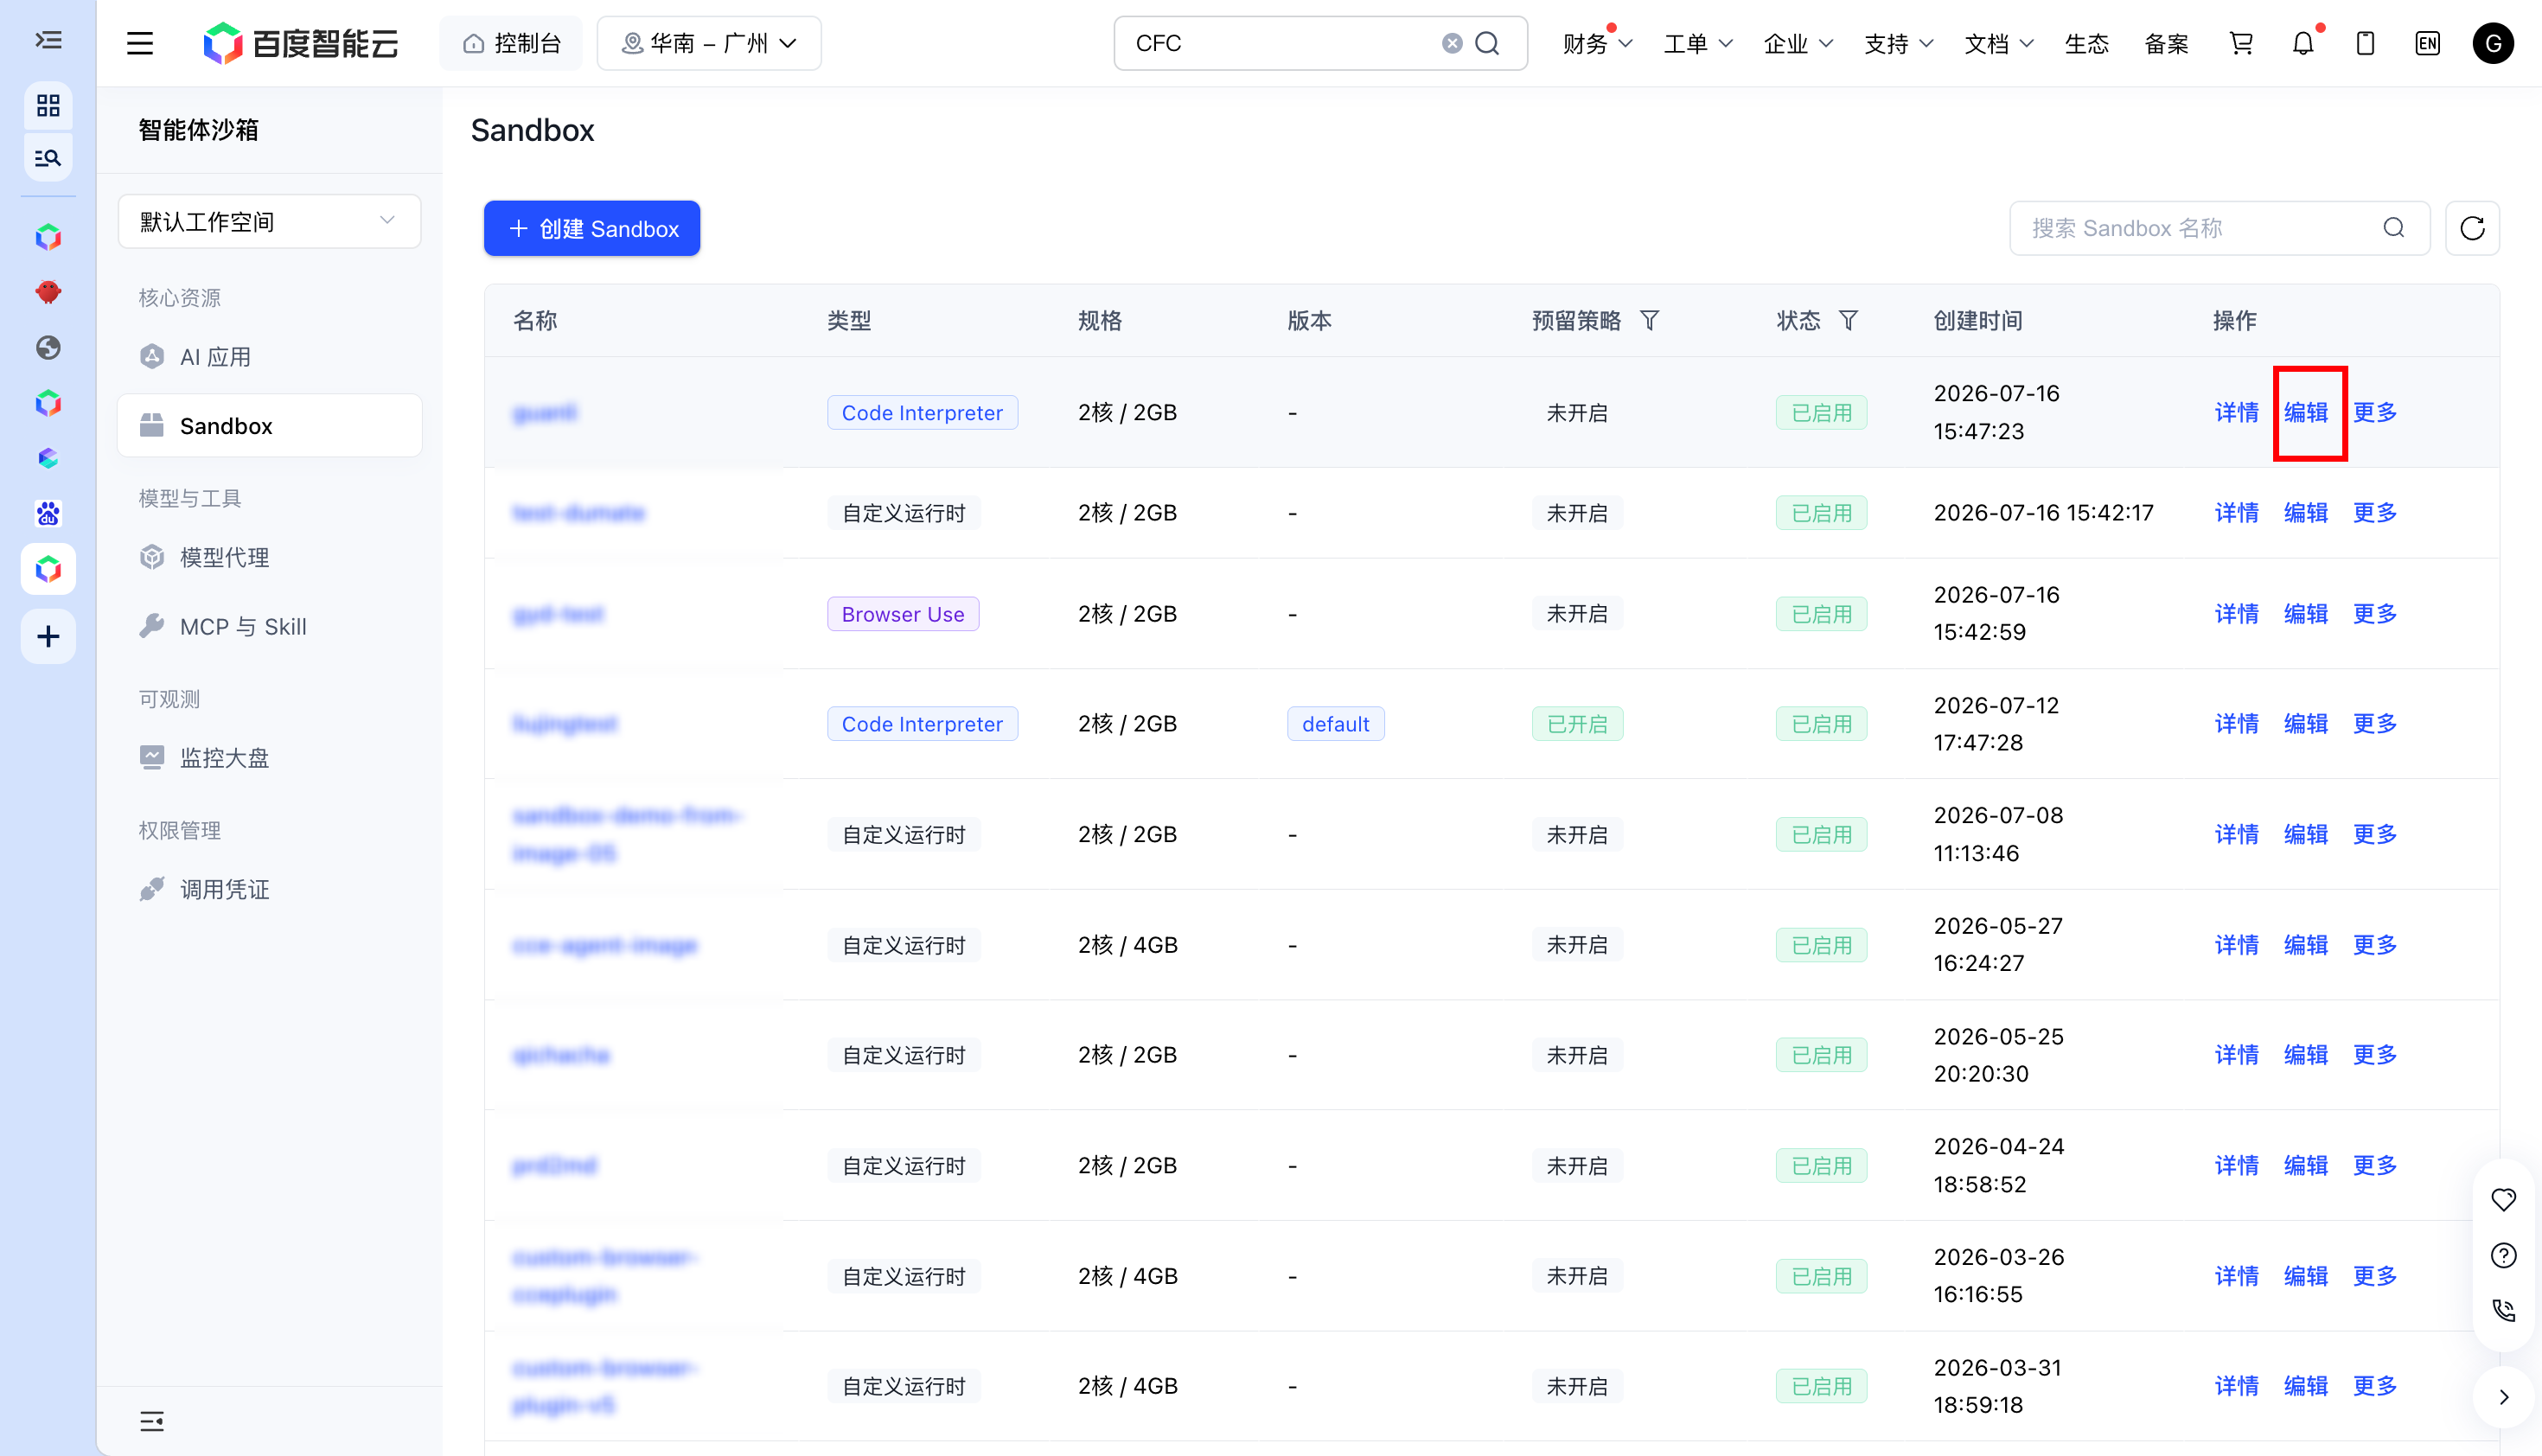Click Code Interpreter tag in the 2026-07-12 row
This screenshot has width=2542, height=1456.
(922, 724)
